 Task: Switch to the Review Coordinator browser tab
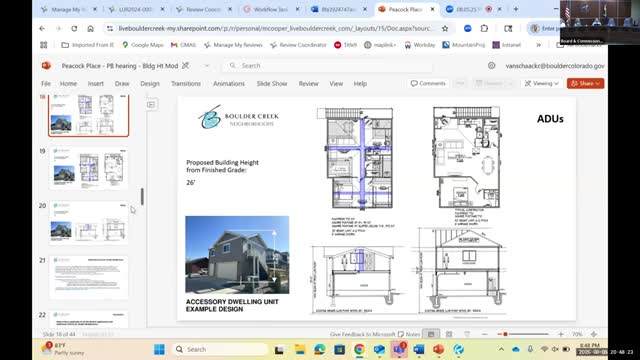[x=204, y=9]
